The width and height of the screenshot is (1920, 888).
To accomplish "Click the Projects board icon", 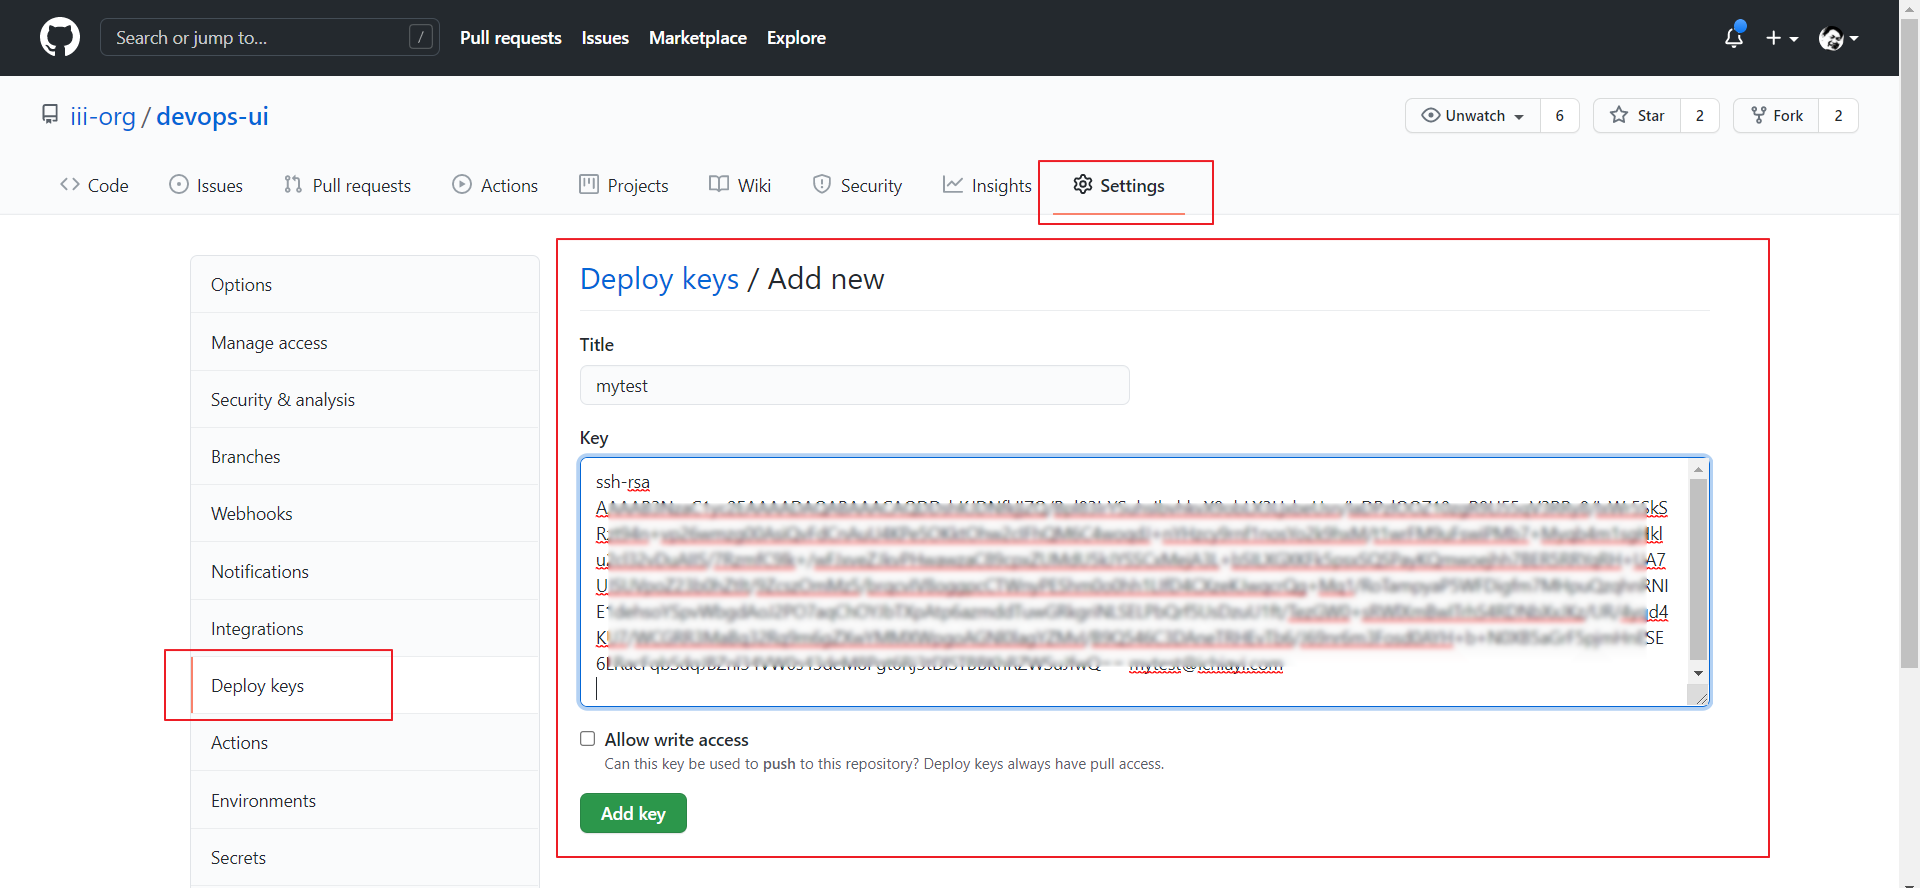I will pyautogui.click(x=589, y=184).
